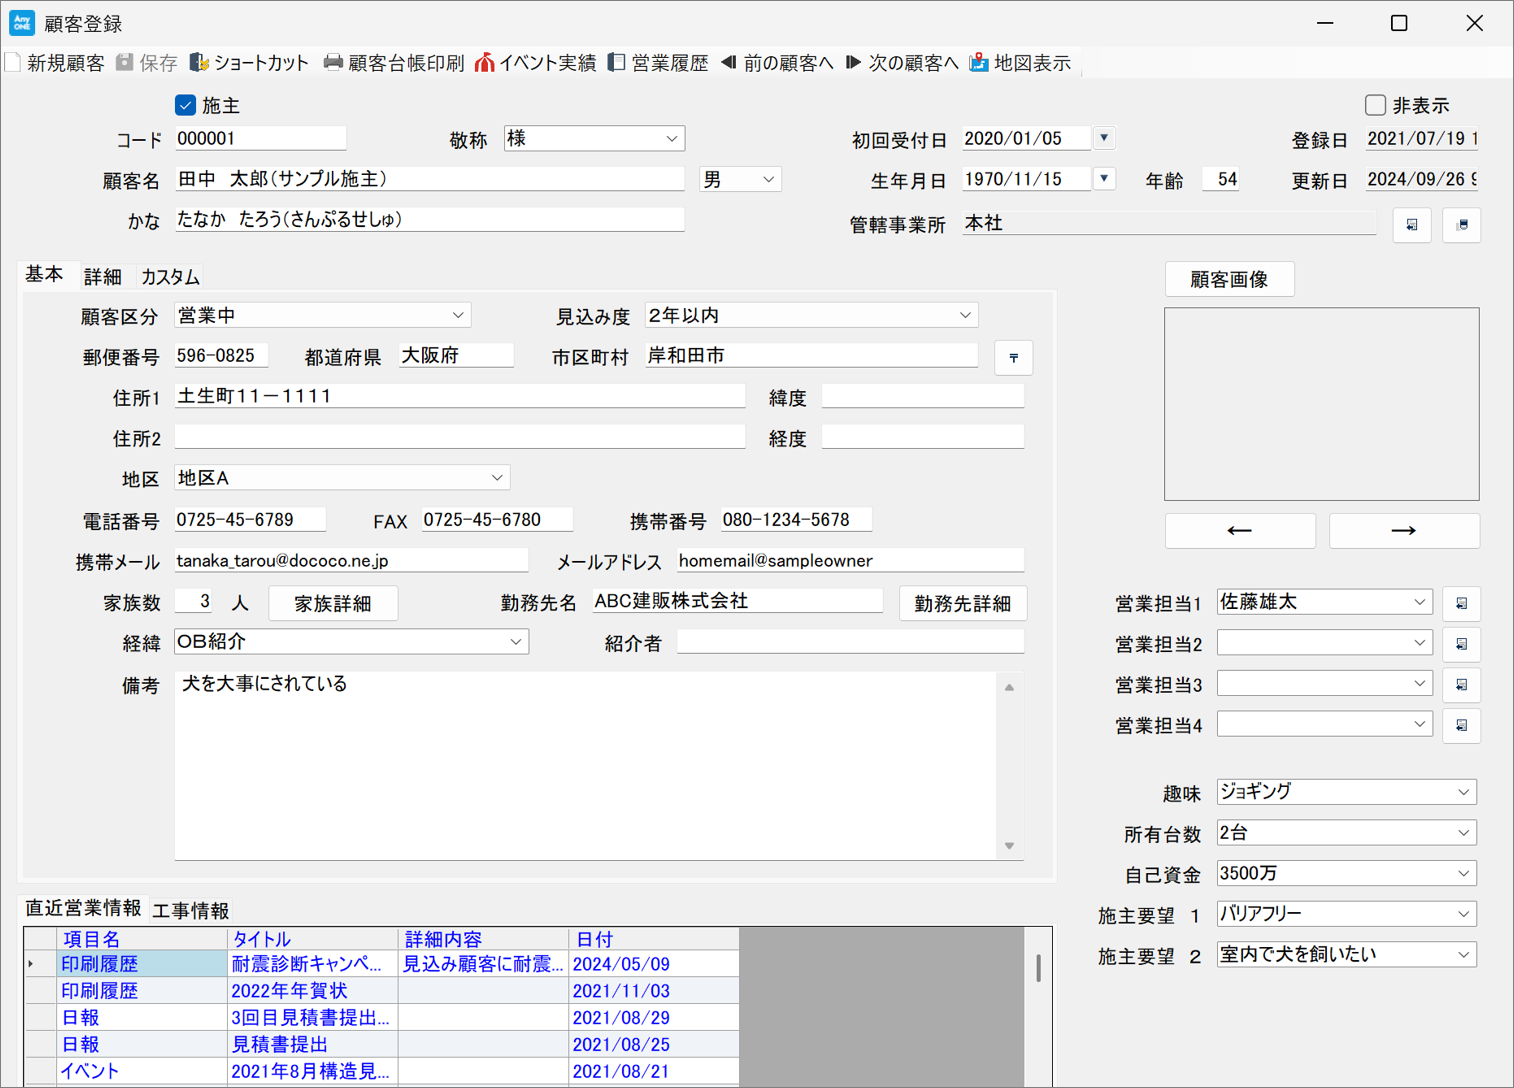This screenshot has width=1514, height=1088.
Task: Click the 家族詳細 button
Action: coord(333,604)
